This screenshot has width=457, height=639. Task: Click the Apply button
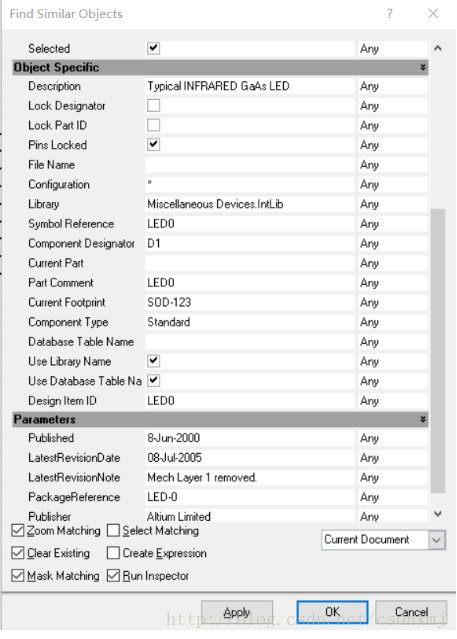(x=237, y=612)
